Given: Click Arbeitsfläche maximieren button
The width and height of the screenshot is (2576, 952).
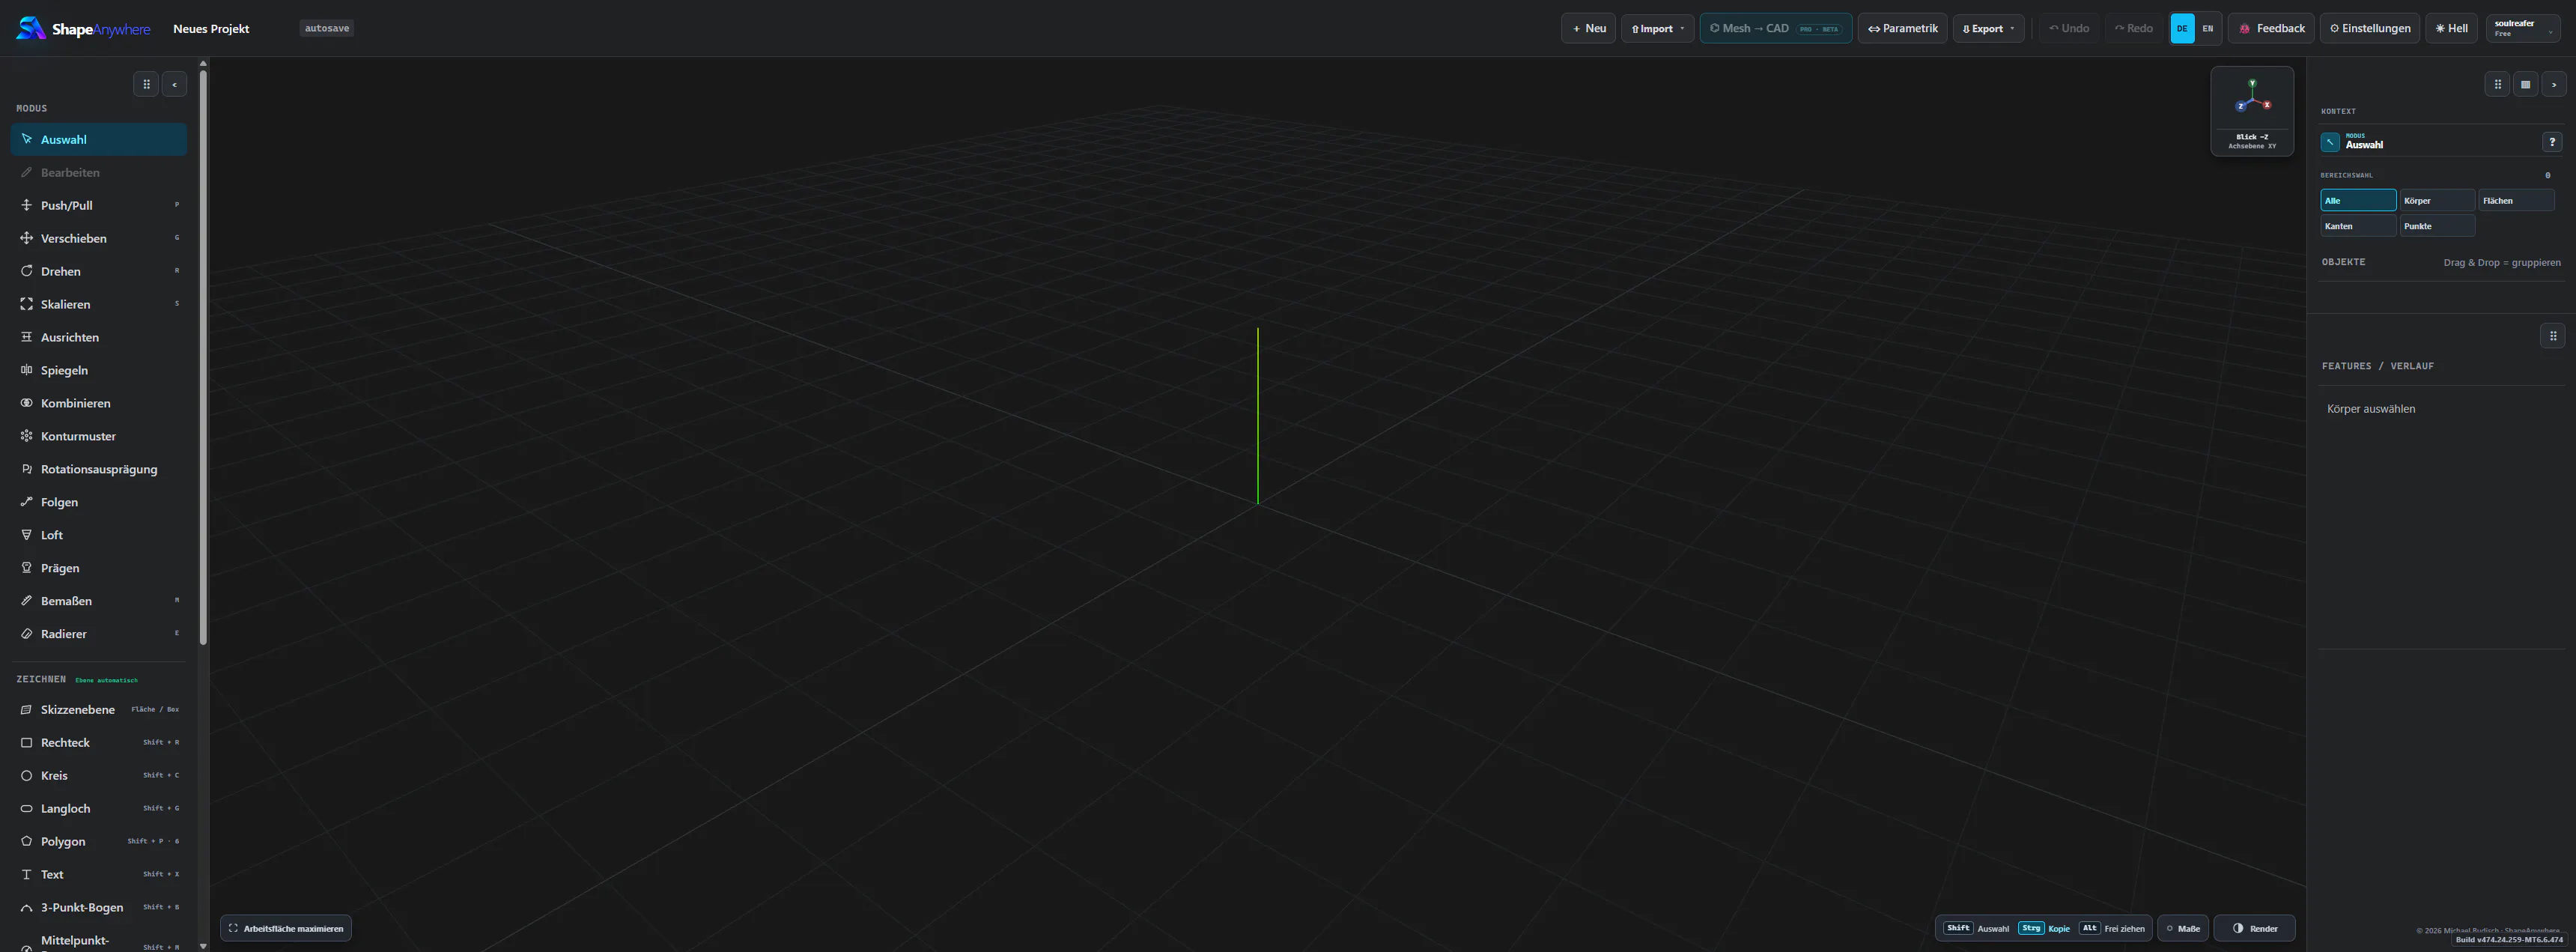Looking at the screenshot, I should click(x=286, y=929).
